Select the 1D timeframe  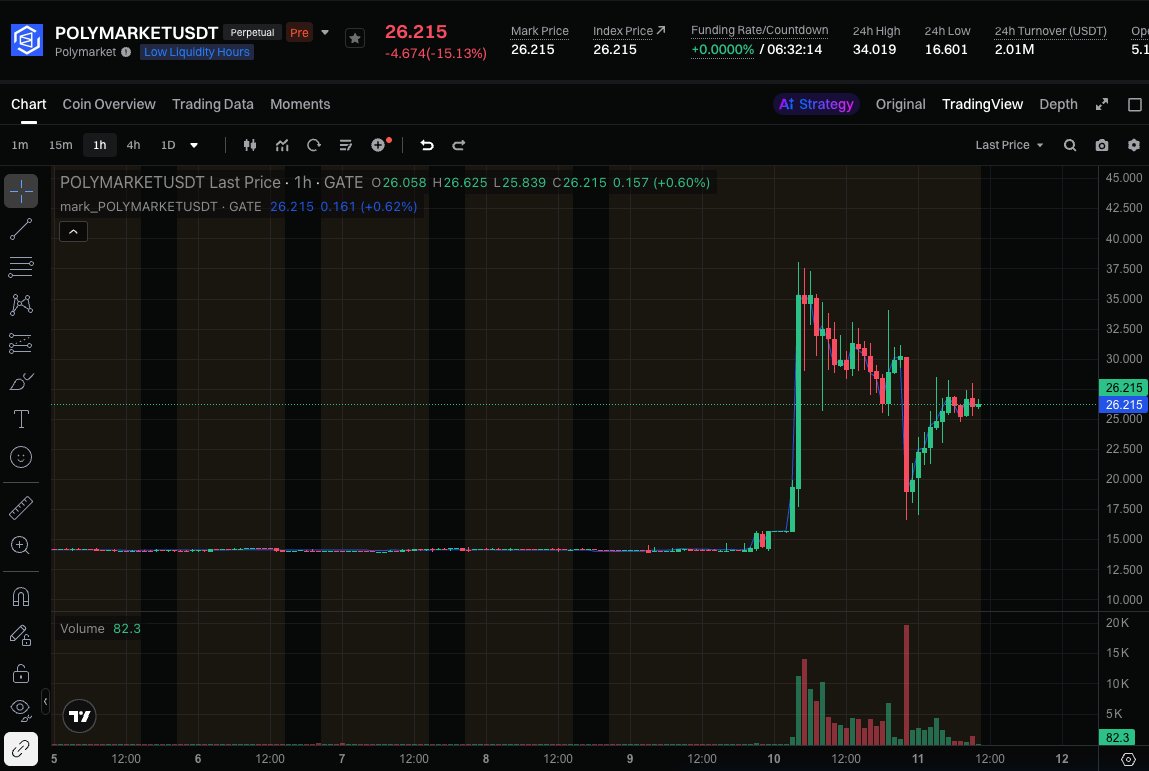pos(168,145)
